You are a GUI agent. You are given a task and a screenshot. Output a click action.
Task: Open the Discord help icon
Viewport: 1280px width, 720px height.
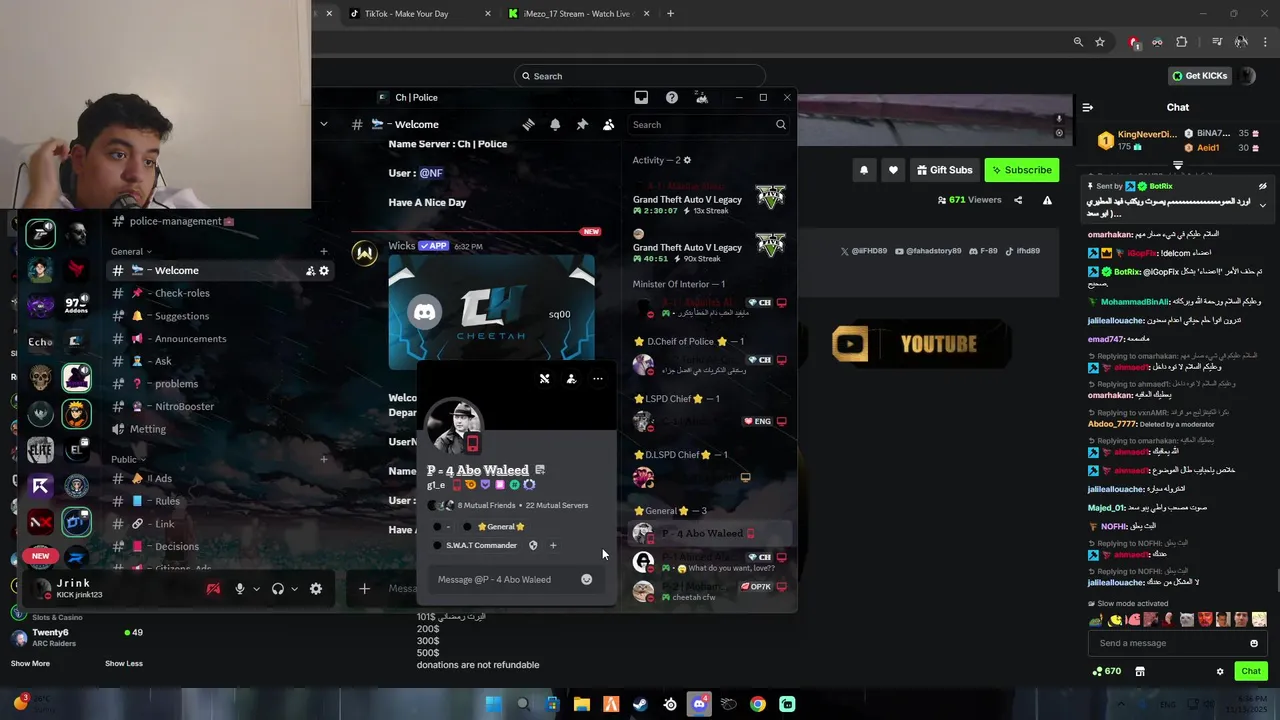[672, 97]
